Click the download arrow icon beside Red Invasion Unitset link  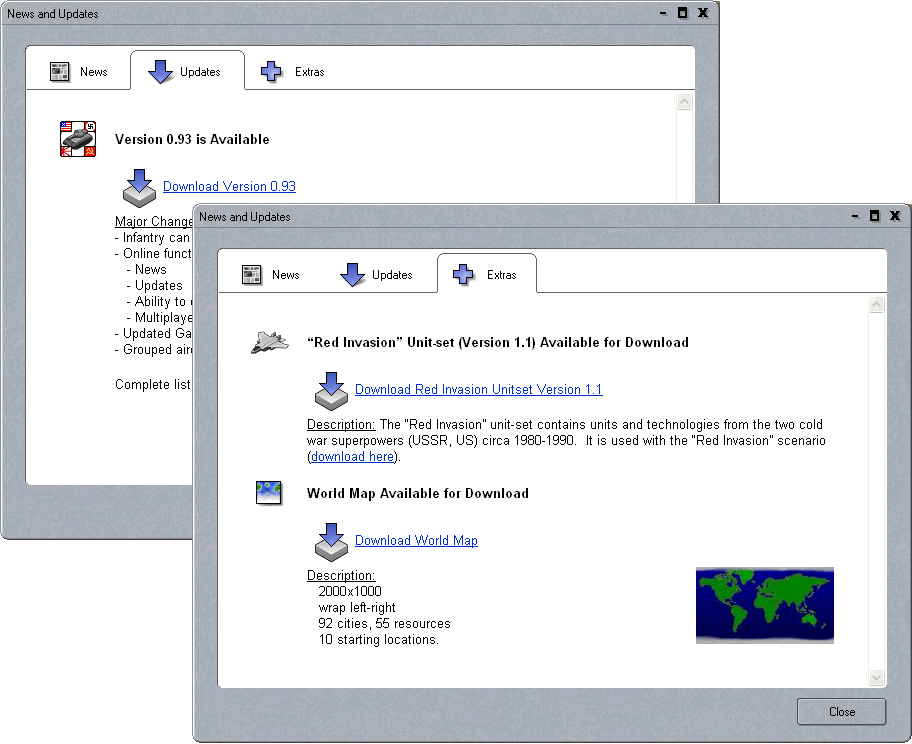pos(331,390)
